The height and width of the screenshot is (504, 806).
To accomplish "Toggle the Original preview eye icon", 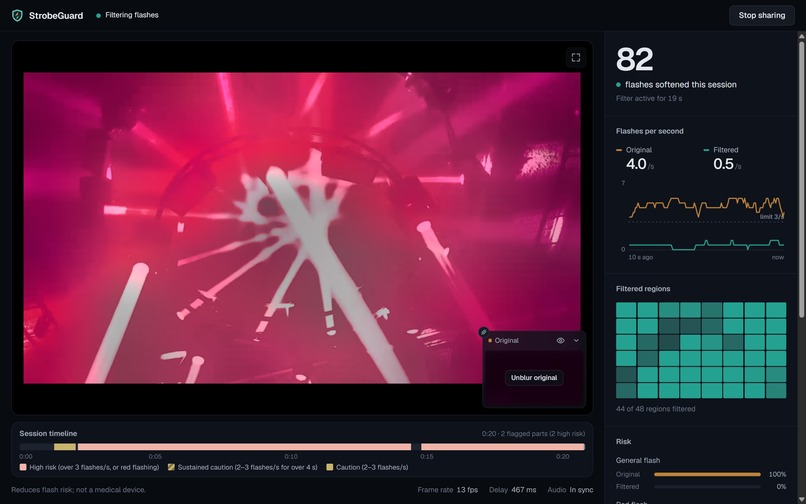I will 560,340.
